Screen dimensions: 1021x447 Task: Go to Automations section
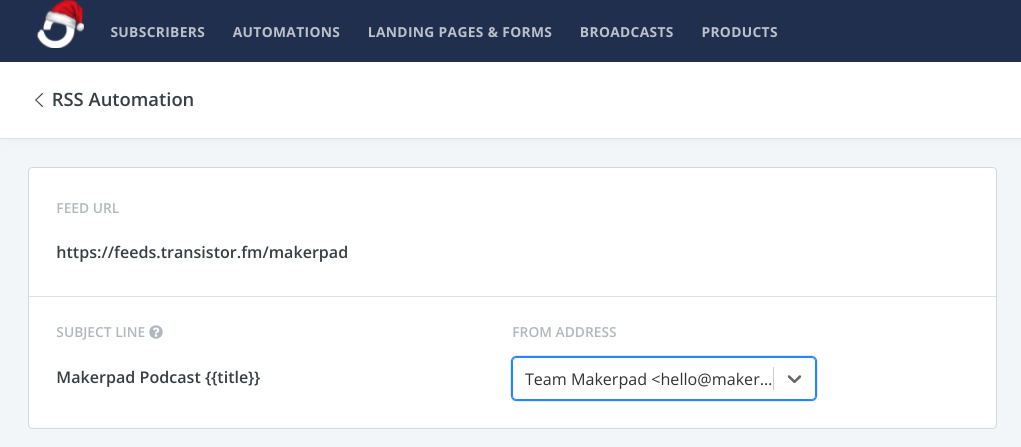pos(287,32)
